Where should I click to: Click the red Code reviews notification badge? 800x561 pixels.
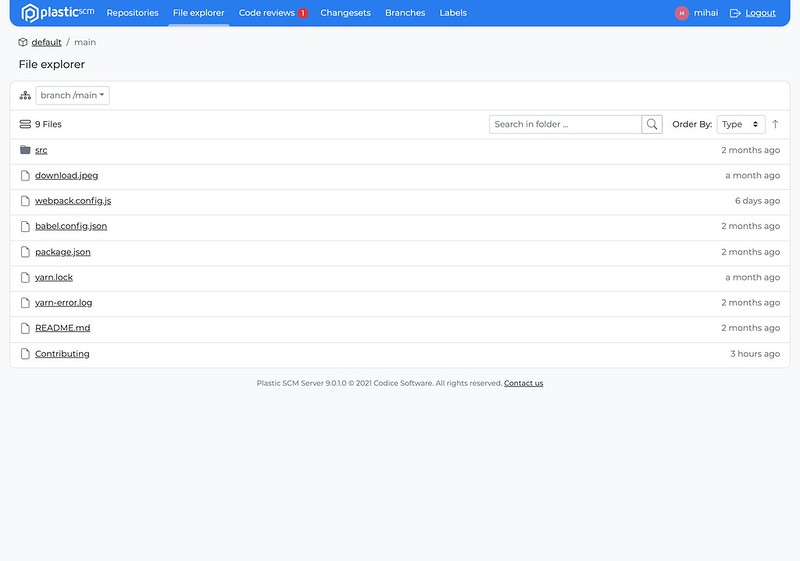303,13
